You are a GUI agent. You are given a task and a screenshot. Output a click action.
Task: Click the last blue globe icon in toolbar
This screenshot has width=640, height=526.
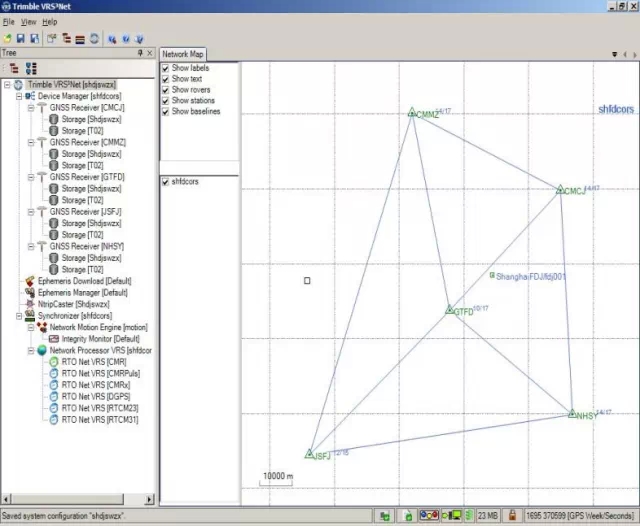[139, 39]
